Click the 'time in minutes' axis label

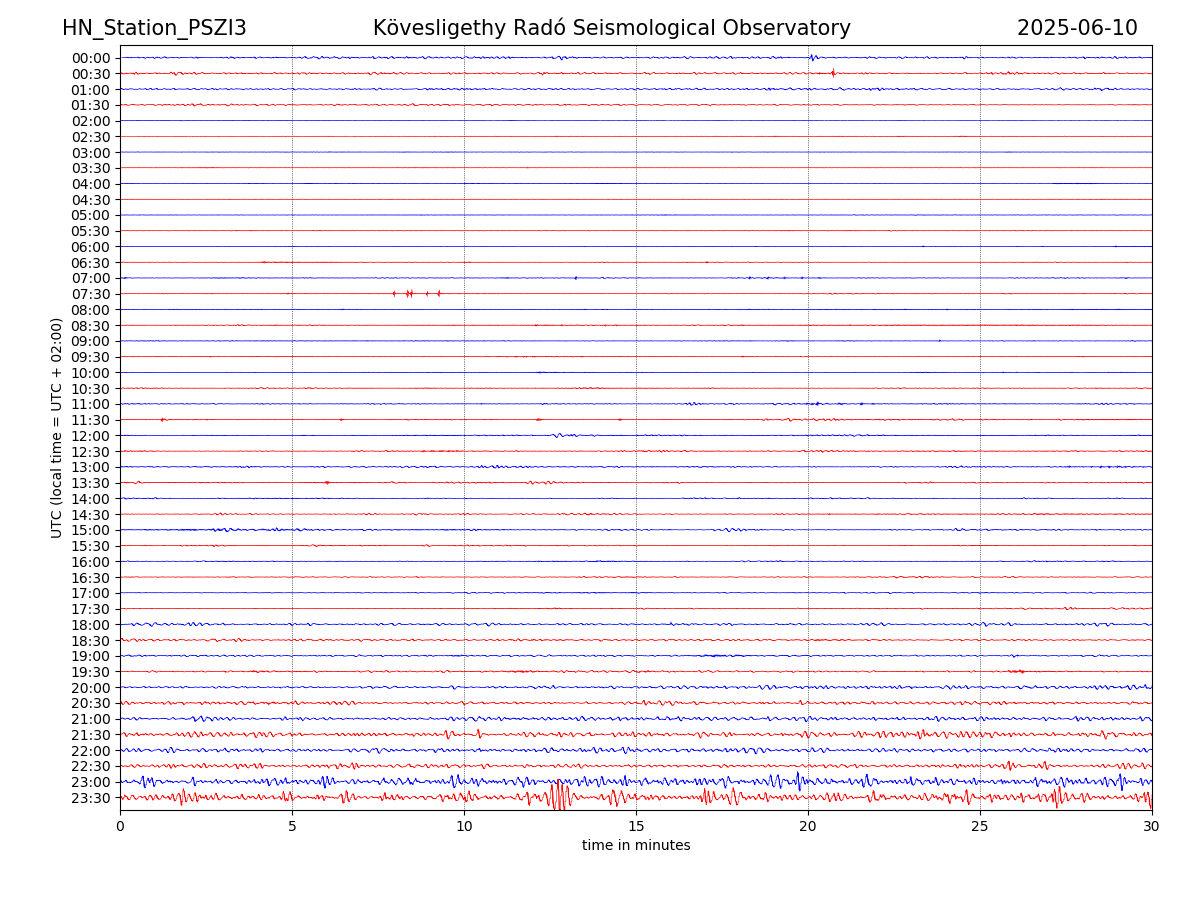pyautogui.click(x=636, y=845)
